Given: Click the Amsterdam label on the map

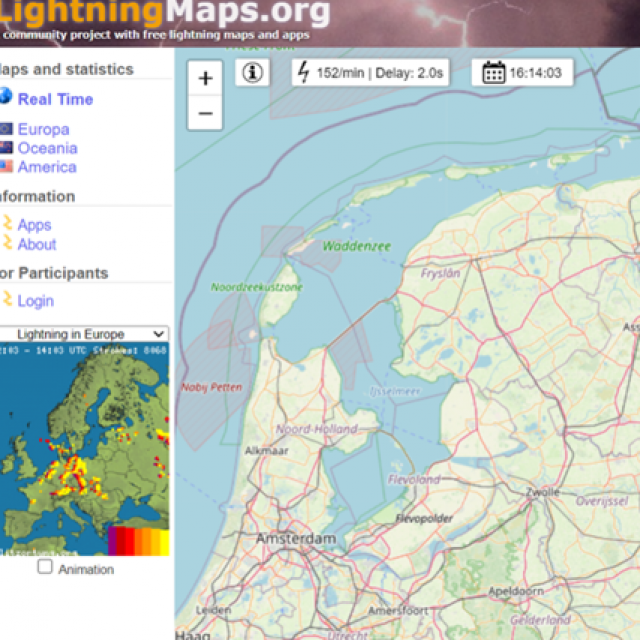Looking at the screenshot, I should 296,538.
